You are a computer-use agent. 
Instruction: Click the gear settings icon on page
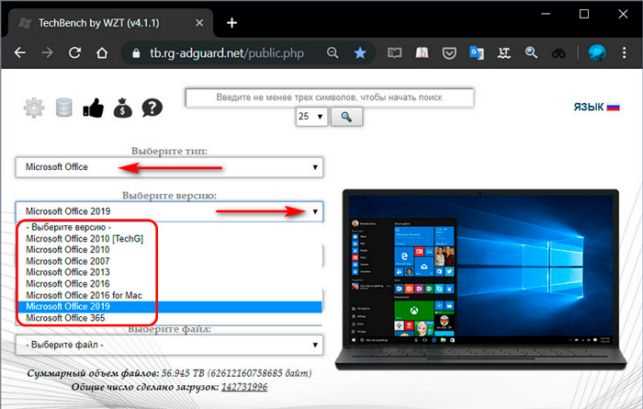(34, 108)
